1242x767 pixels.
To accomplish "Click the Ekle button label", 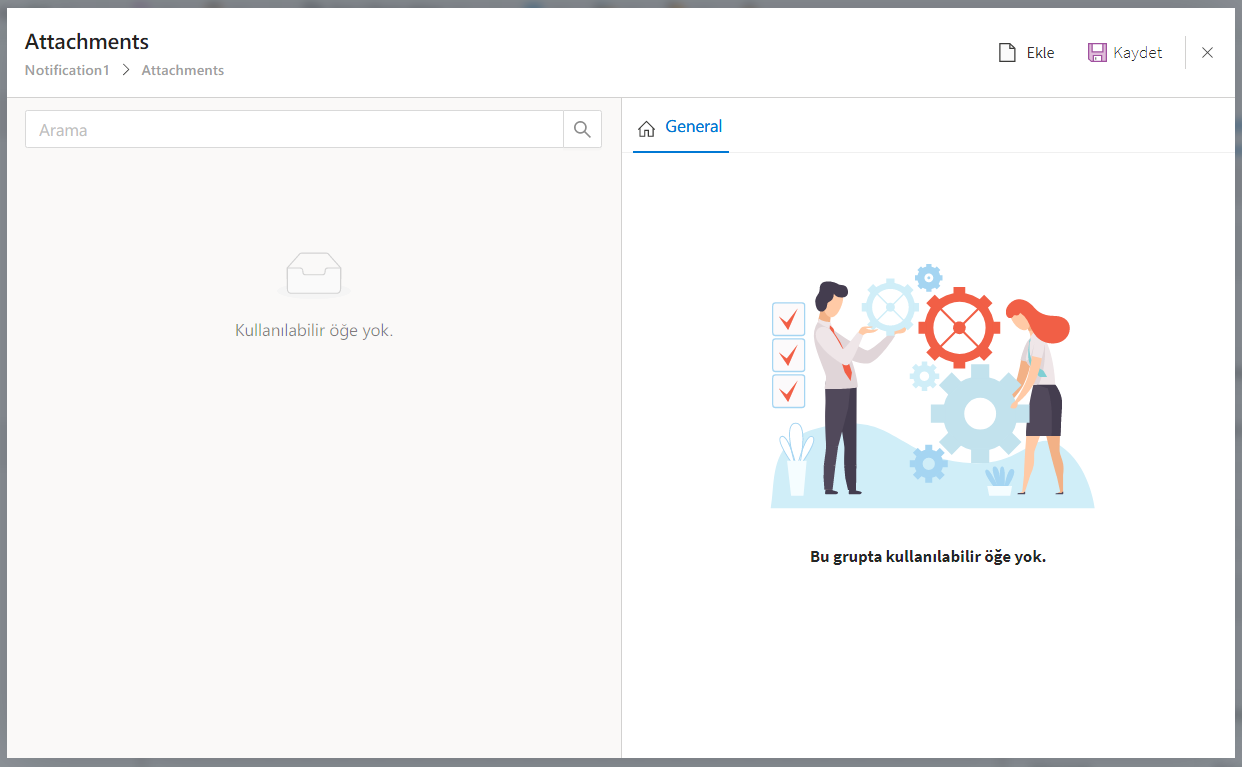I will point(1041,53).
